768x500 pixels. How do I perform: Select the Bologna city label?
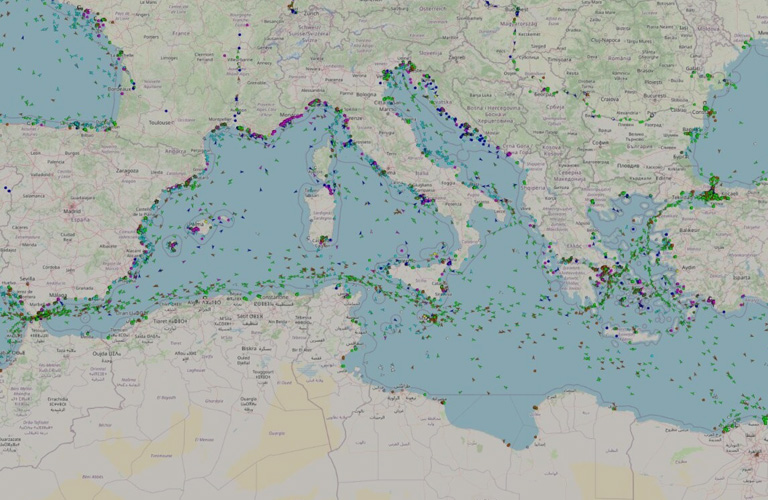click(366, 95)
